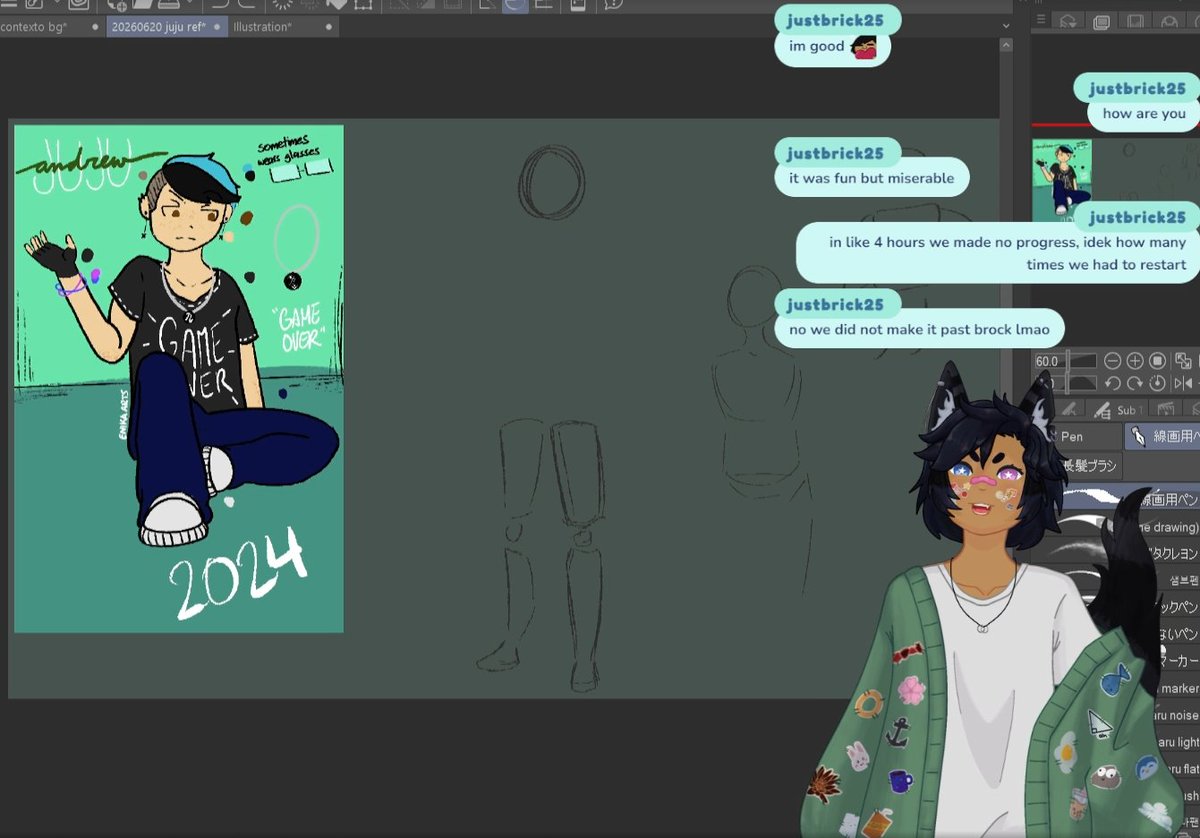Image resolution: width=1200 pixels, height=838 pixels.
Task: Select the third palette tab icon in right panel
Action: [x=1135, y=21]
